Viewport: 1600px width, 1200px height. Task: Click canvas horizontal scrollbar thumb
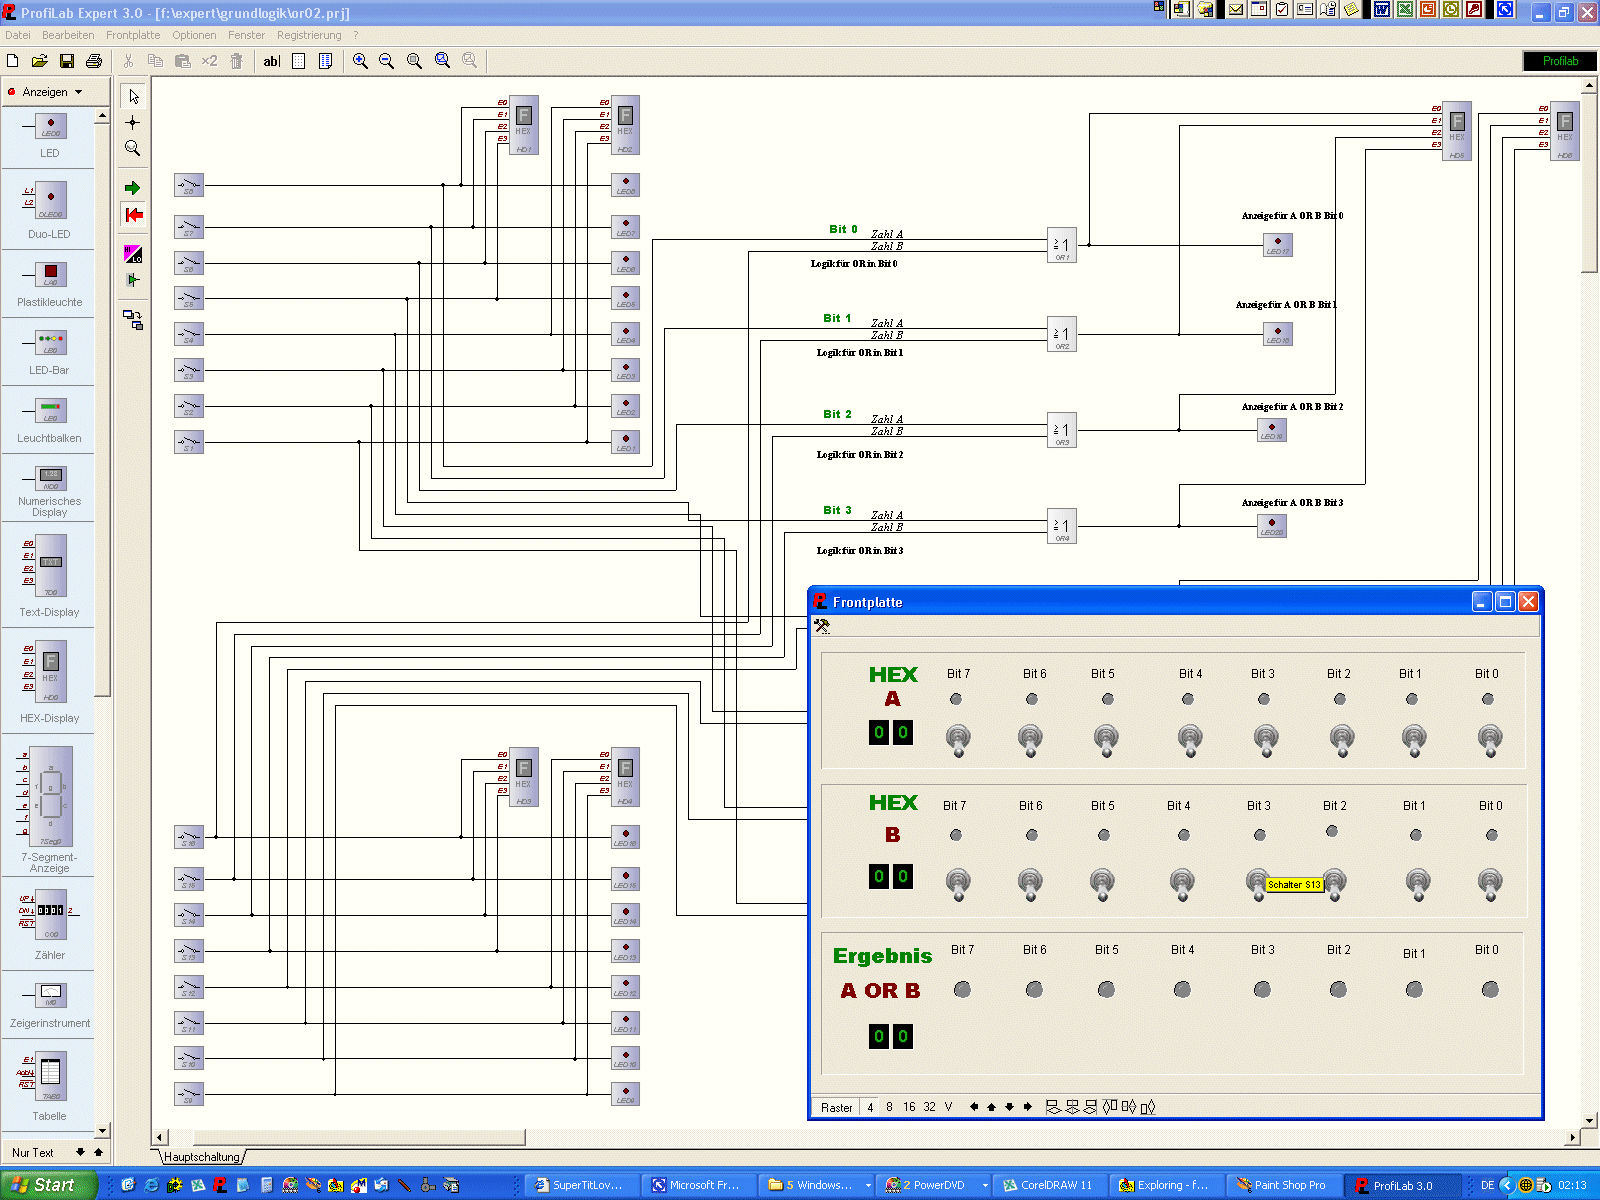click(358, 1138)
